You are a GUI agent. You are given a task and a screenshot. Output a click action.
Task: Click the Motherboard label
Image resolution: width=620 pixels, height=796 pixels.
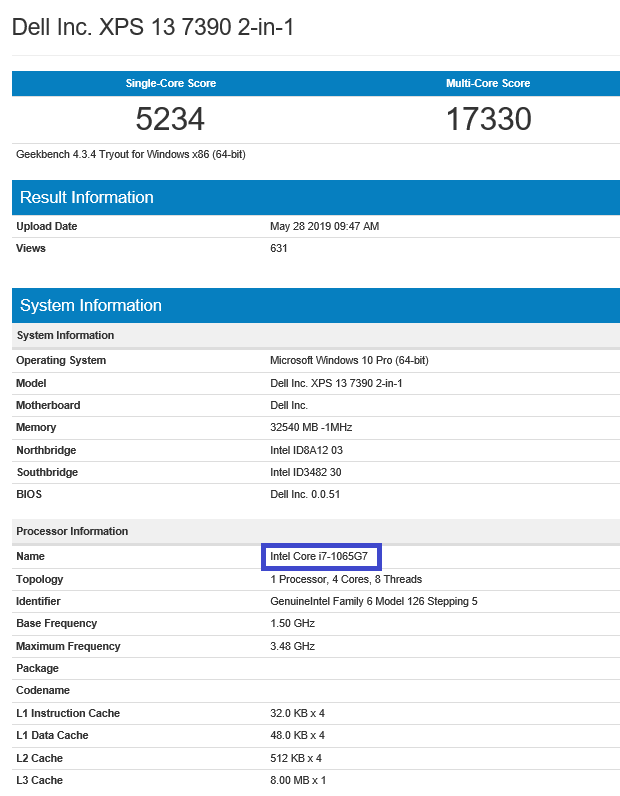pos(48,405)
